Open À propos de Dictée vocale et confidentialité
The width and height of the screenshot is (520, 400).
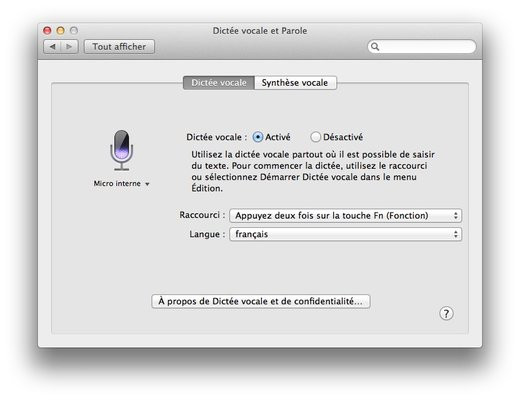coord(261,301)
